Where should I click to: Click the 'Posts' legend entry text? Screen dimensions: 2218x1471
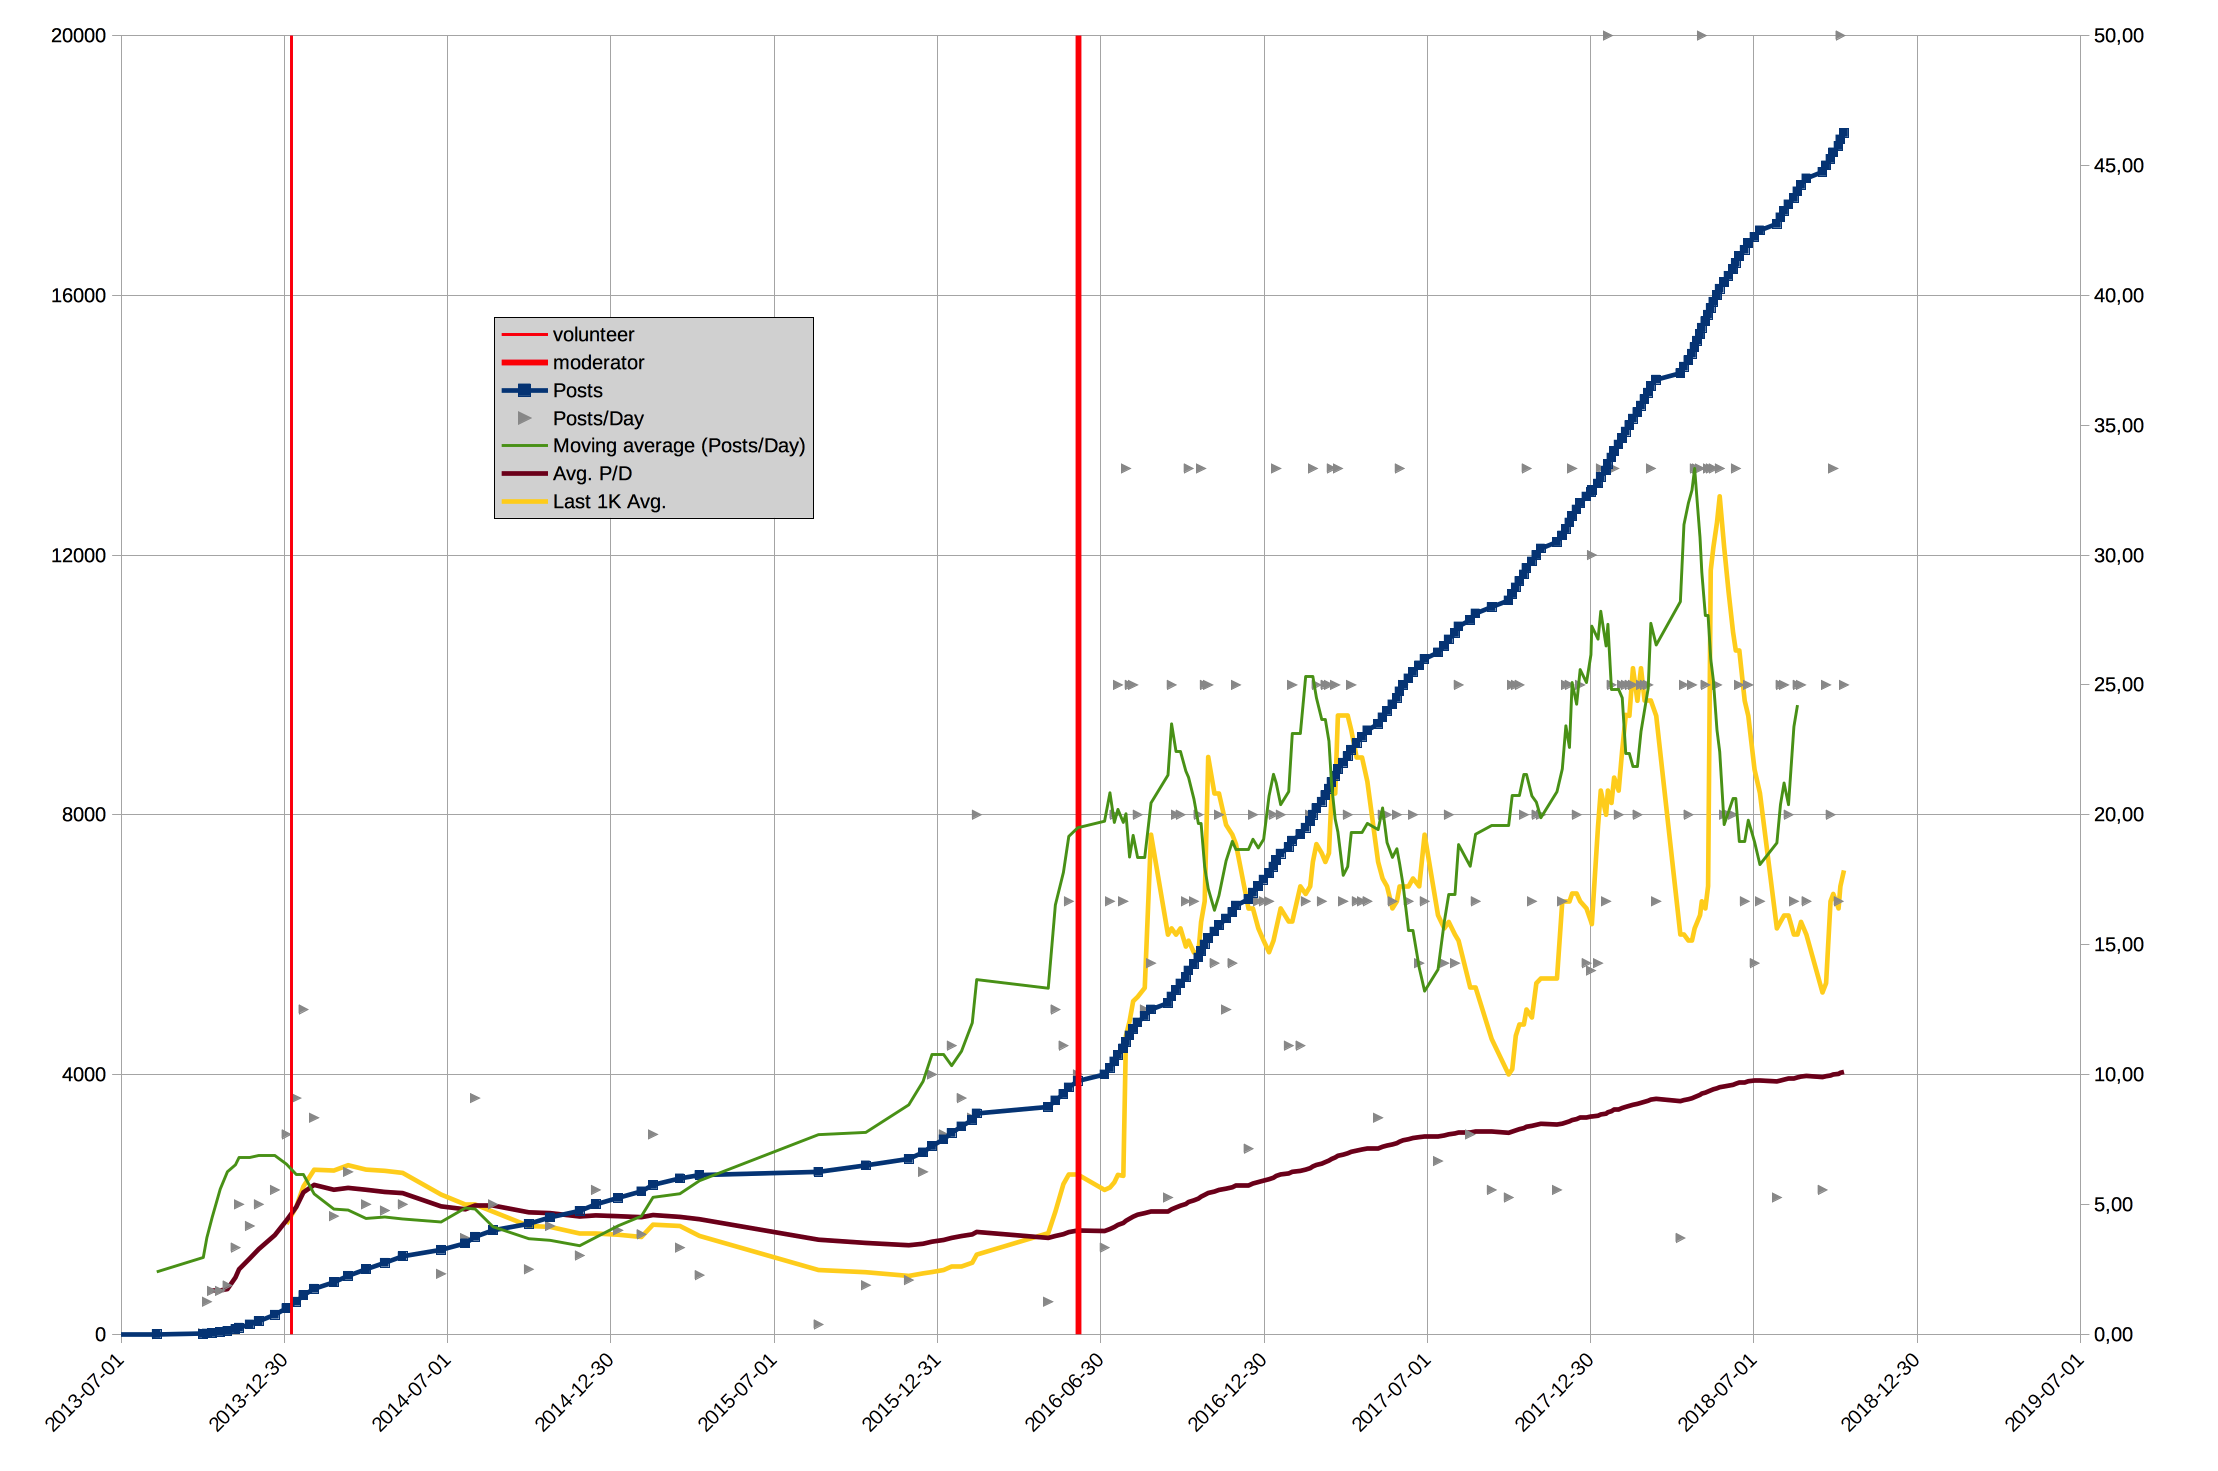(577, 390)
